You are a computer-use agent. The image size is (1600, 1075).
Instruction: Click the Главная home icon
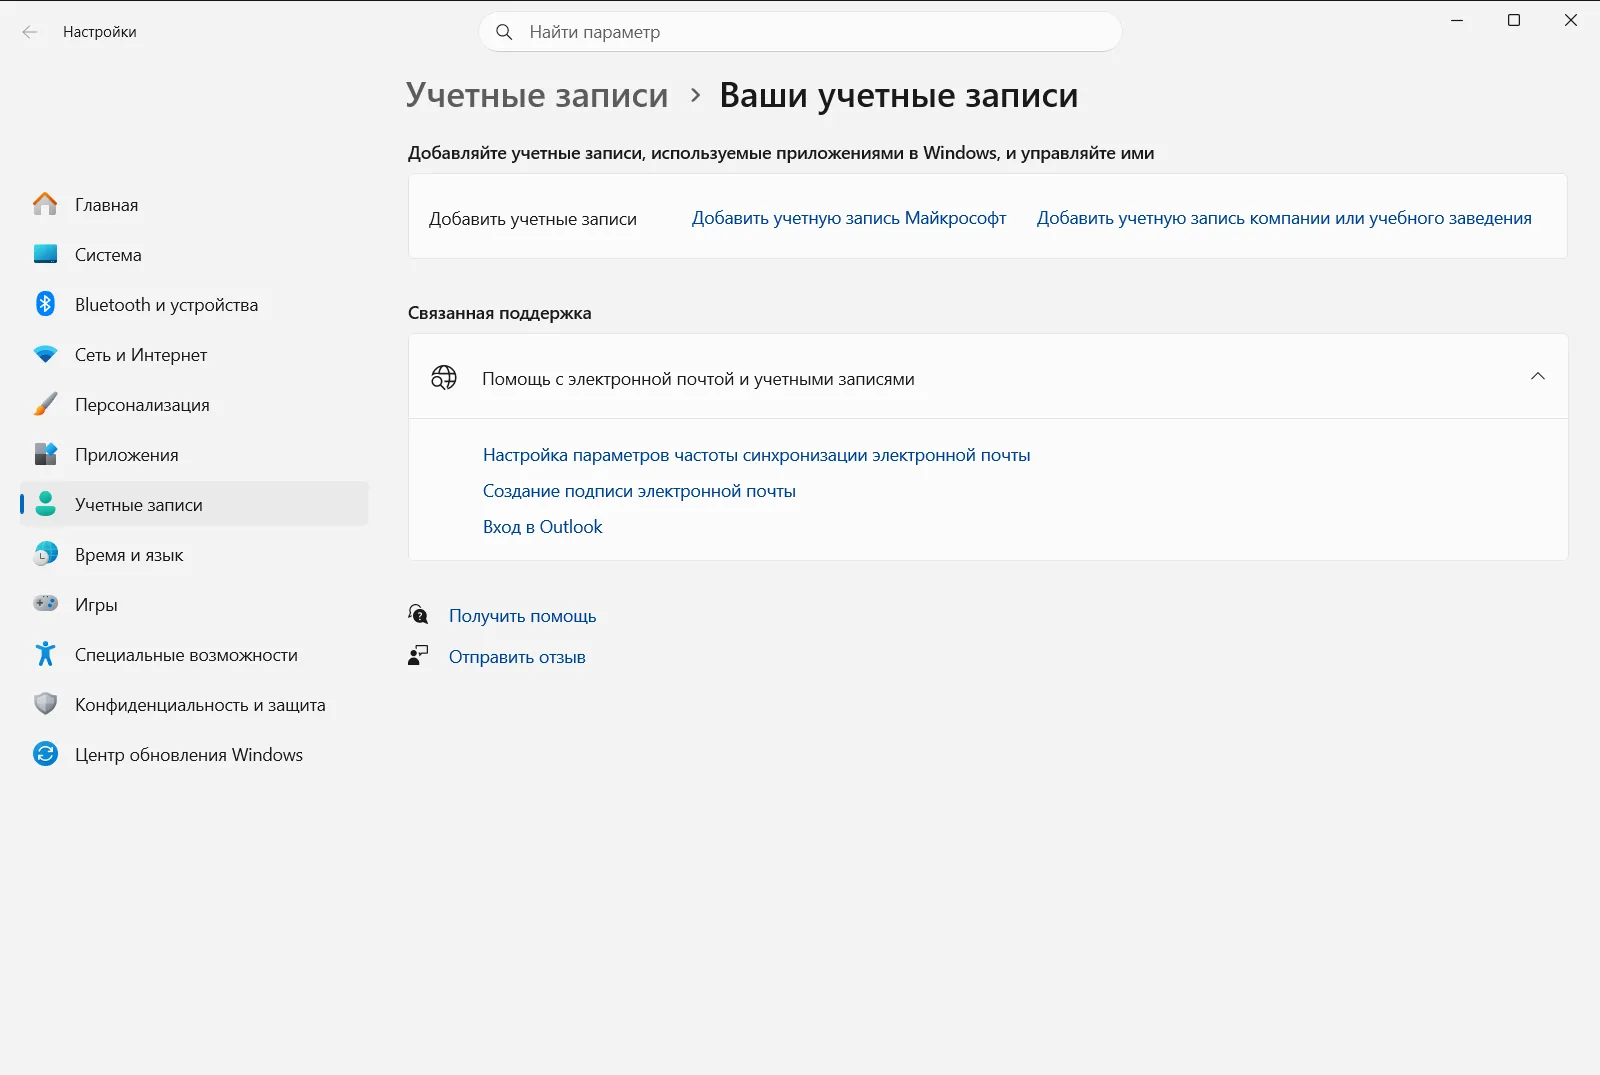click(x=45, y=204)
